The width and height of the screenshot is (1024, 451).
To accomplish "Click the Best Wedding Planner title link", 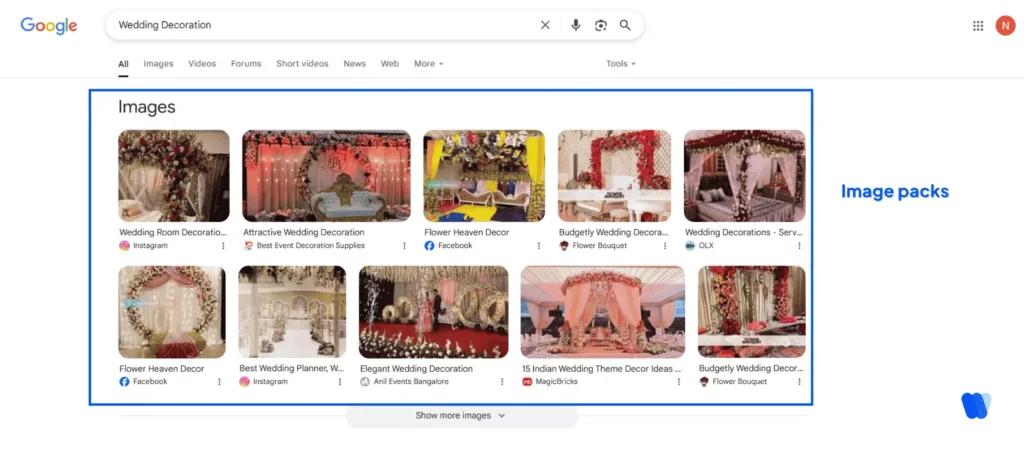I will point(291,369).
